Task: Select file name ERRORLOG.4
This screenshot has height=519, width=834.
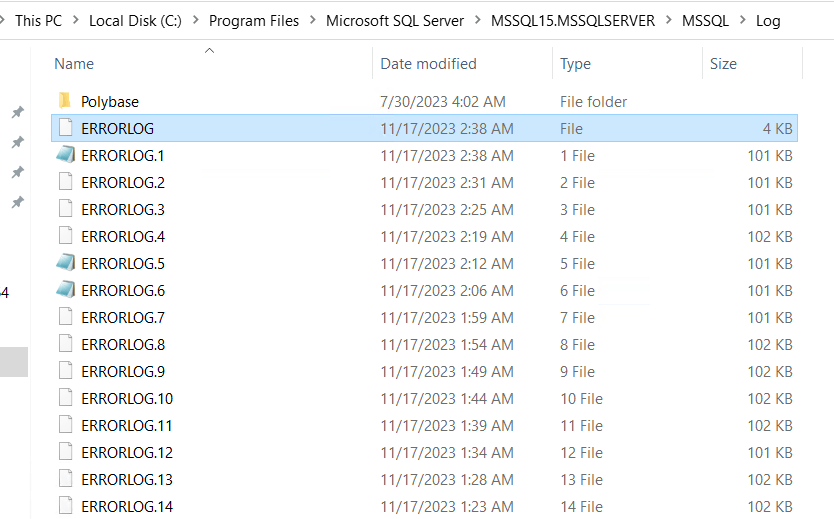Action: [123, 237]
